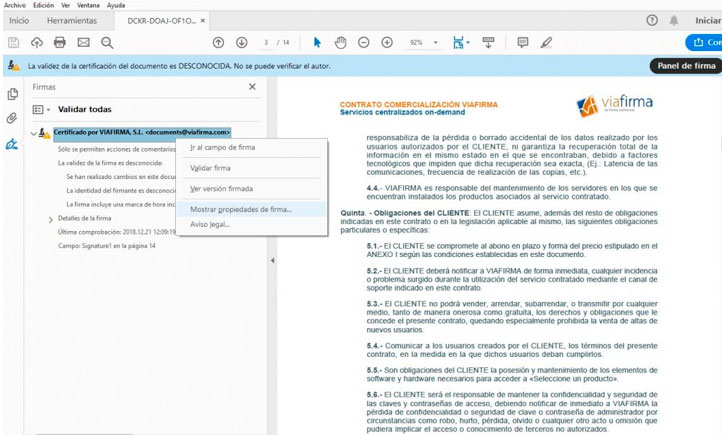
Task: Open the search magnifier tool
Action: (107, 42)
